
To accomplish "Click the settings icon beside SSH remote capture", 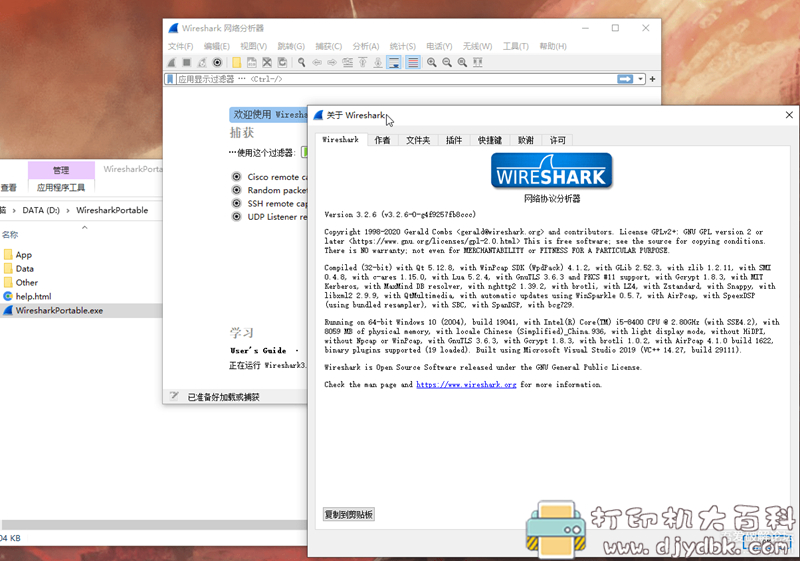I will (237, 203).
